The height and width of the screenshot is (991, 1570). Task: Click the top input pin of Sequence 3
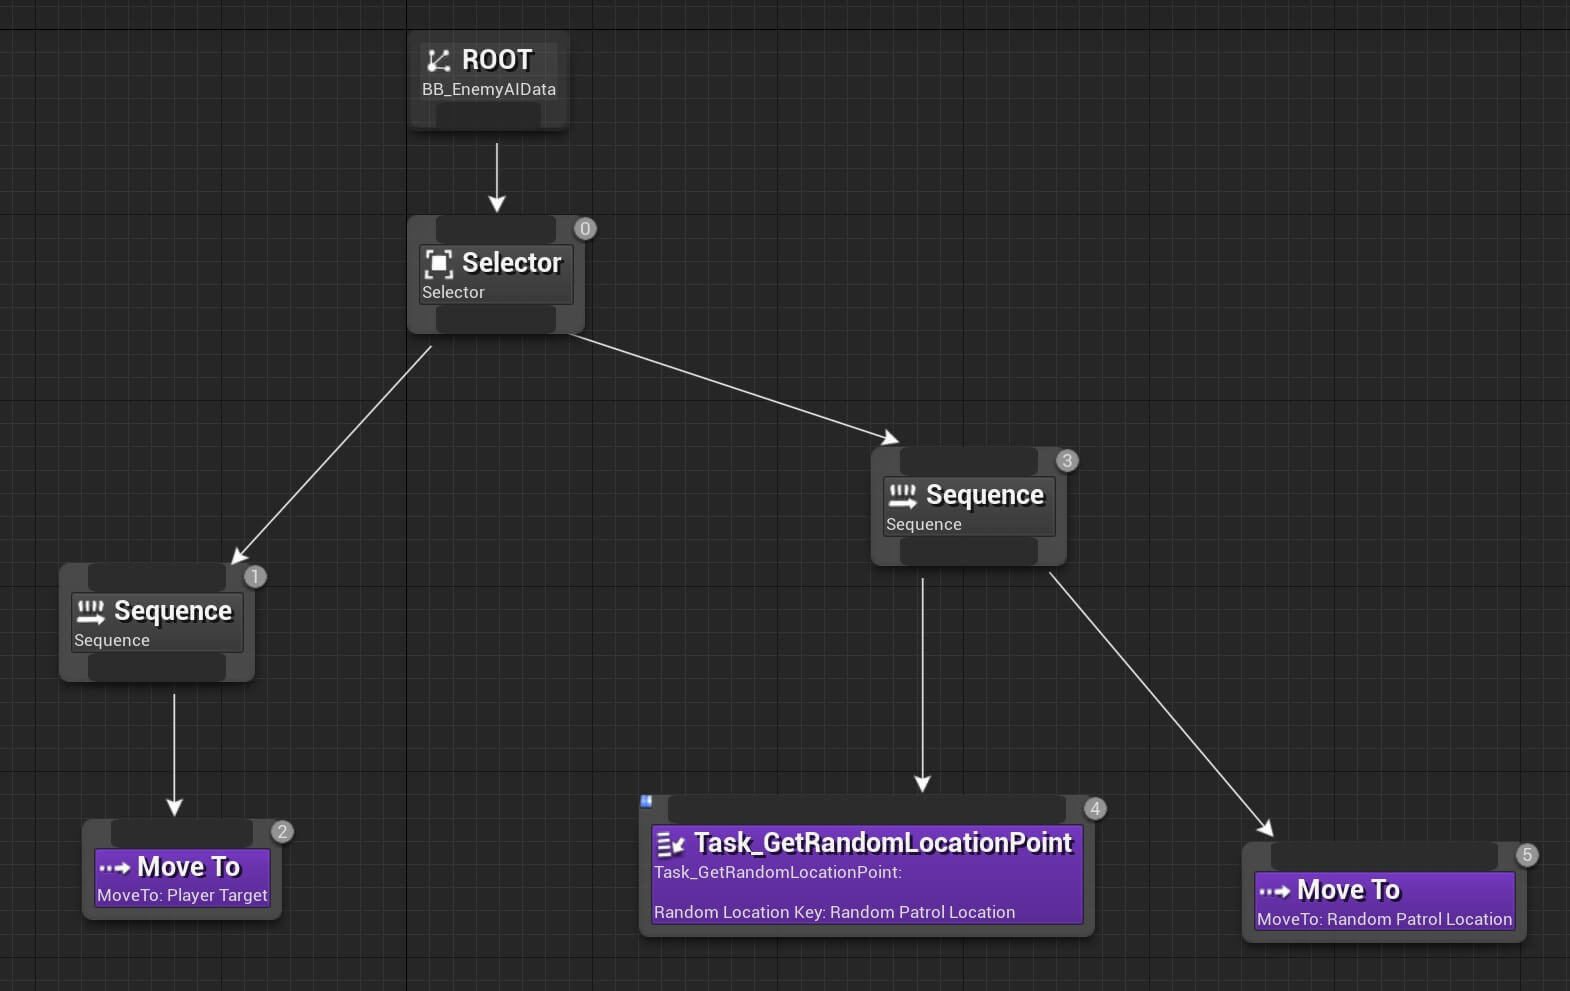[x=969, y=461]
